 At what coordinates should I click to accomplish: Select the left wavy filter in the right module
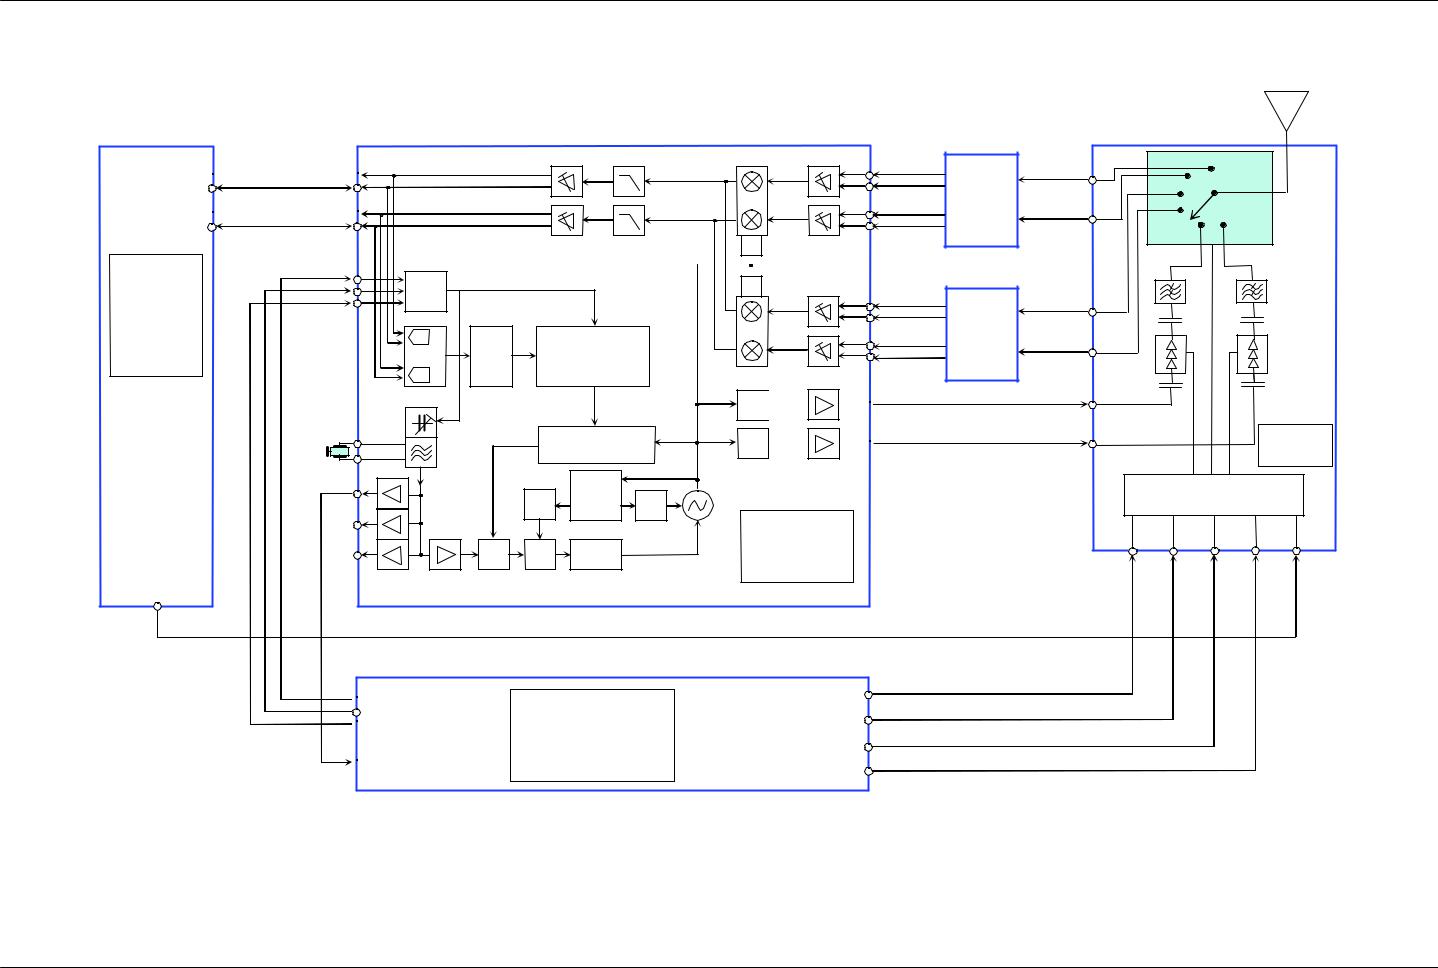tap(1171, 292)
